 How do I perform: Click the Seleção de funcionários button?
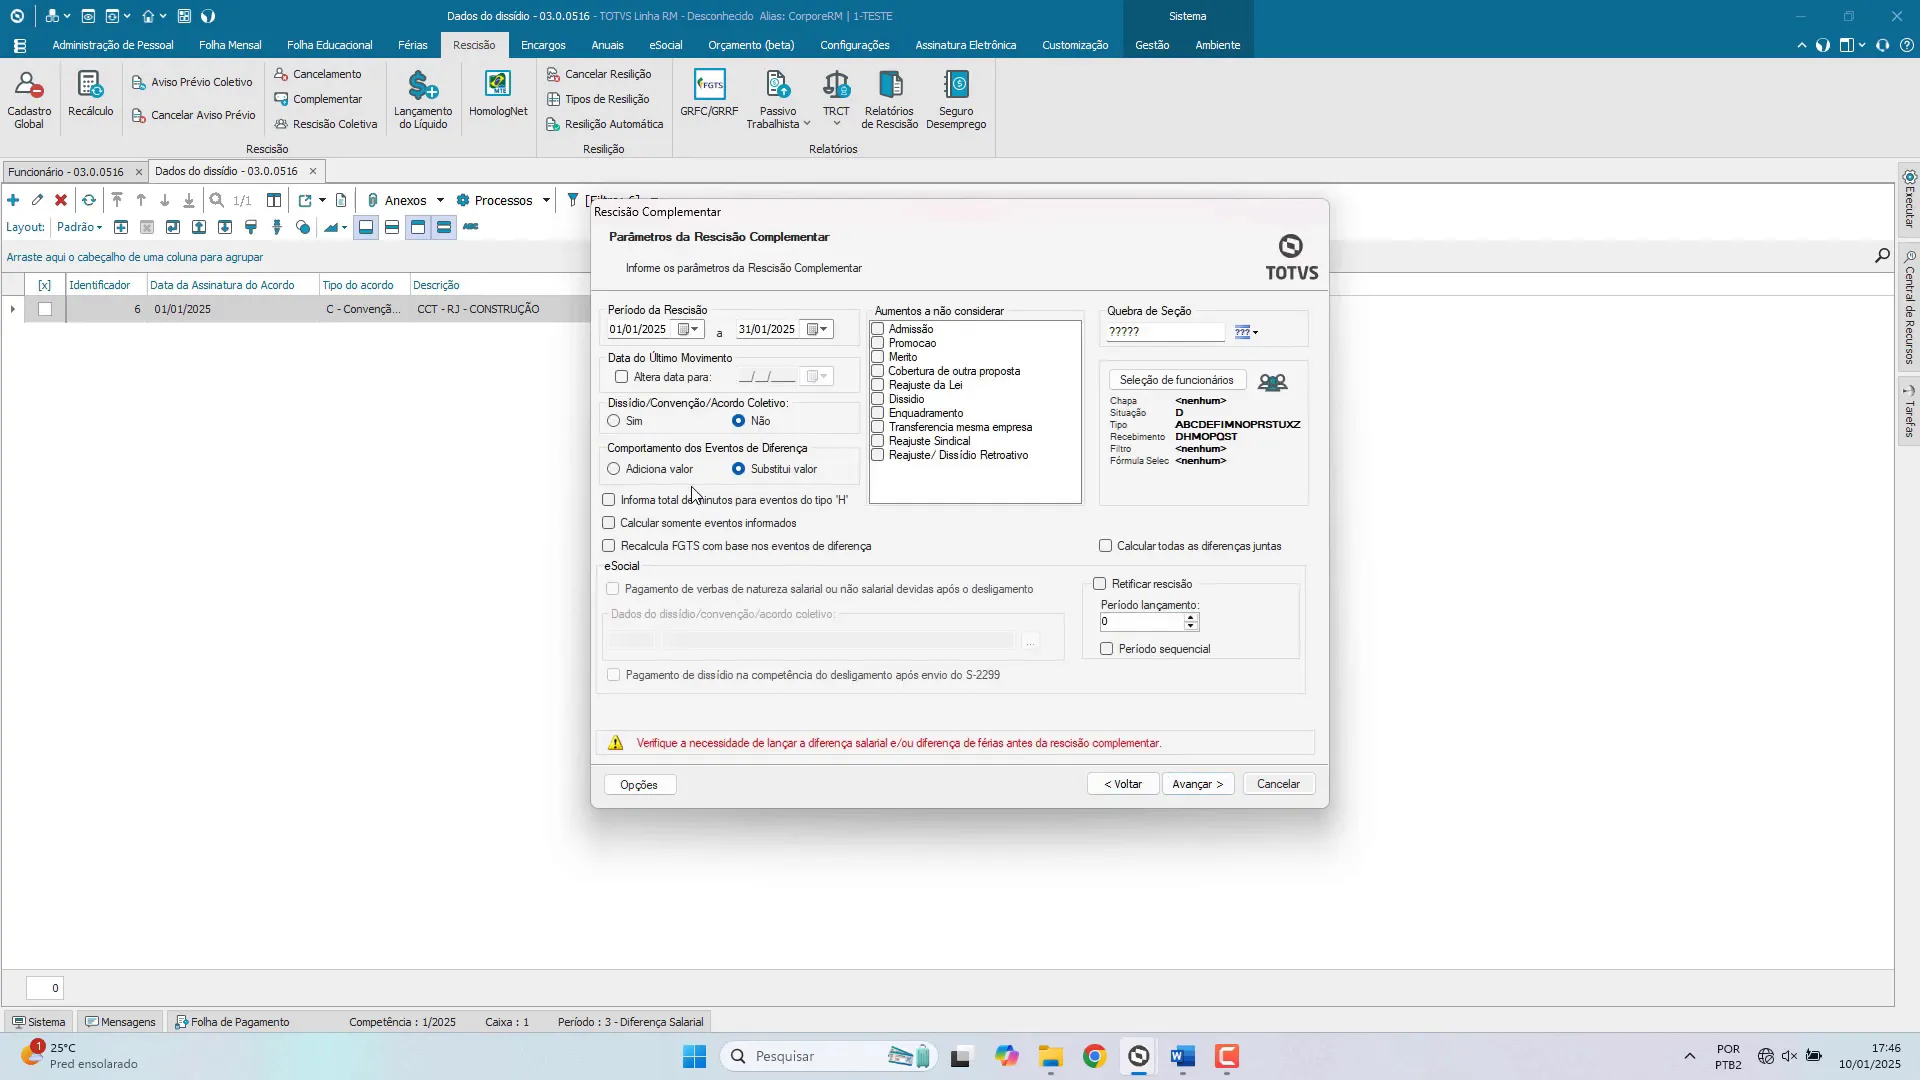point(1176,380)
